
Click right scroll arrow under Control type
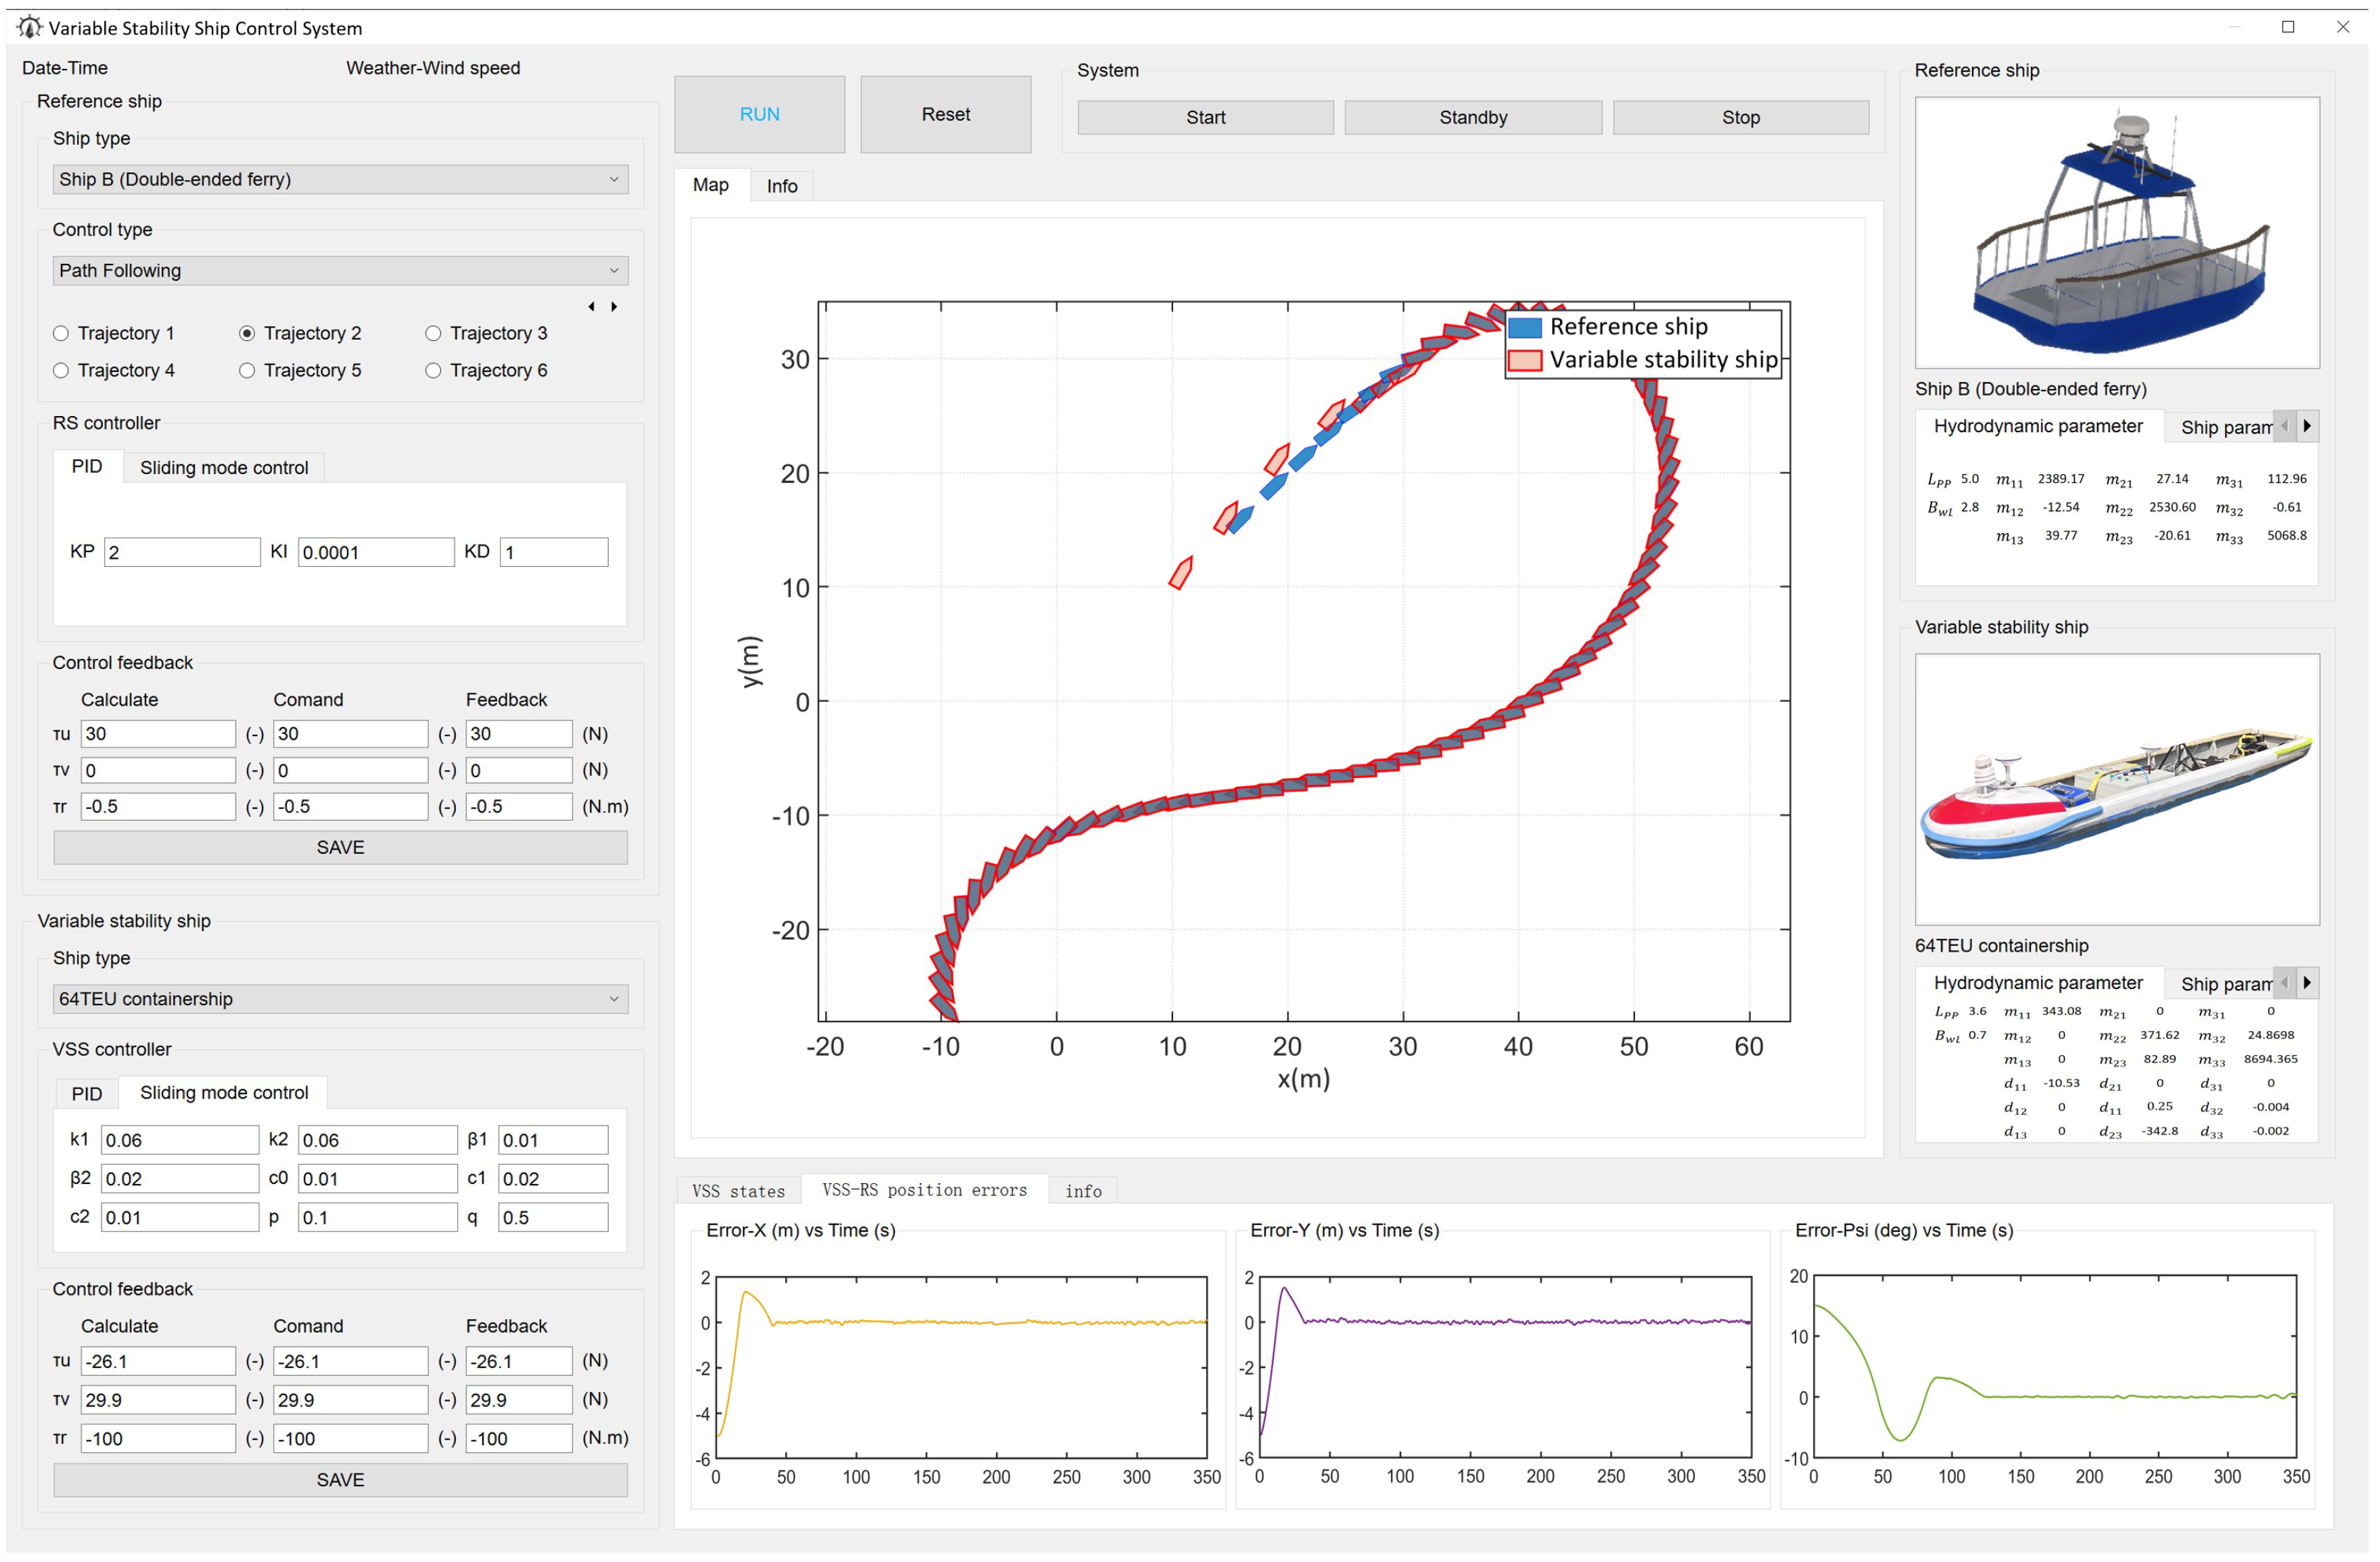(x=614, y=307)
